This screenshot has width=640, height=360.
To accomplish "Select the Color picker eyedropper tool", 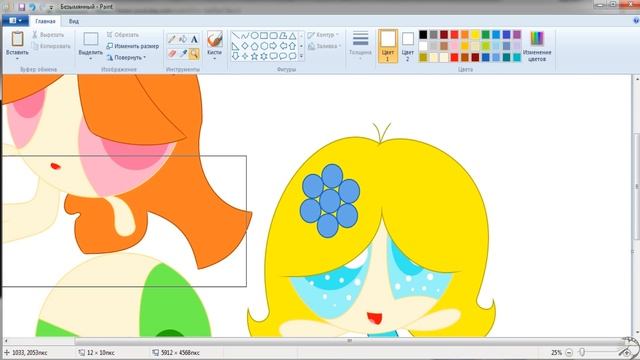I will click(183, 53).
